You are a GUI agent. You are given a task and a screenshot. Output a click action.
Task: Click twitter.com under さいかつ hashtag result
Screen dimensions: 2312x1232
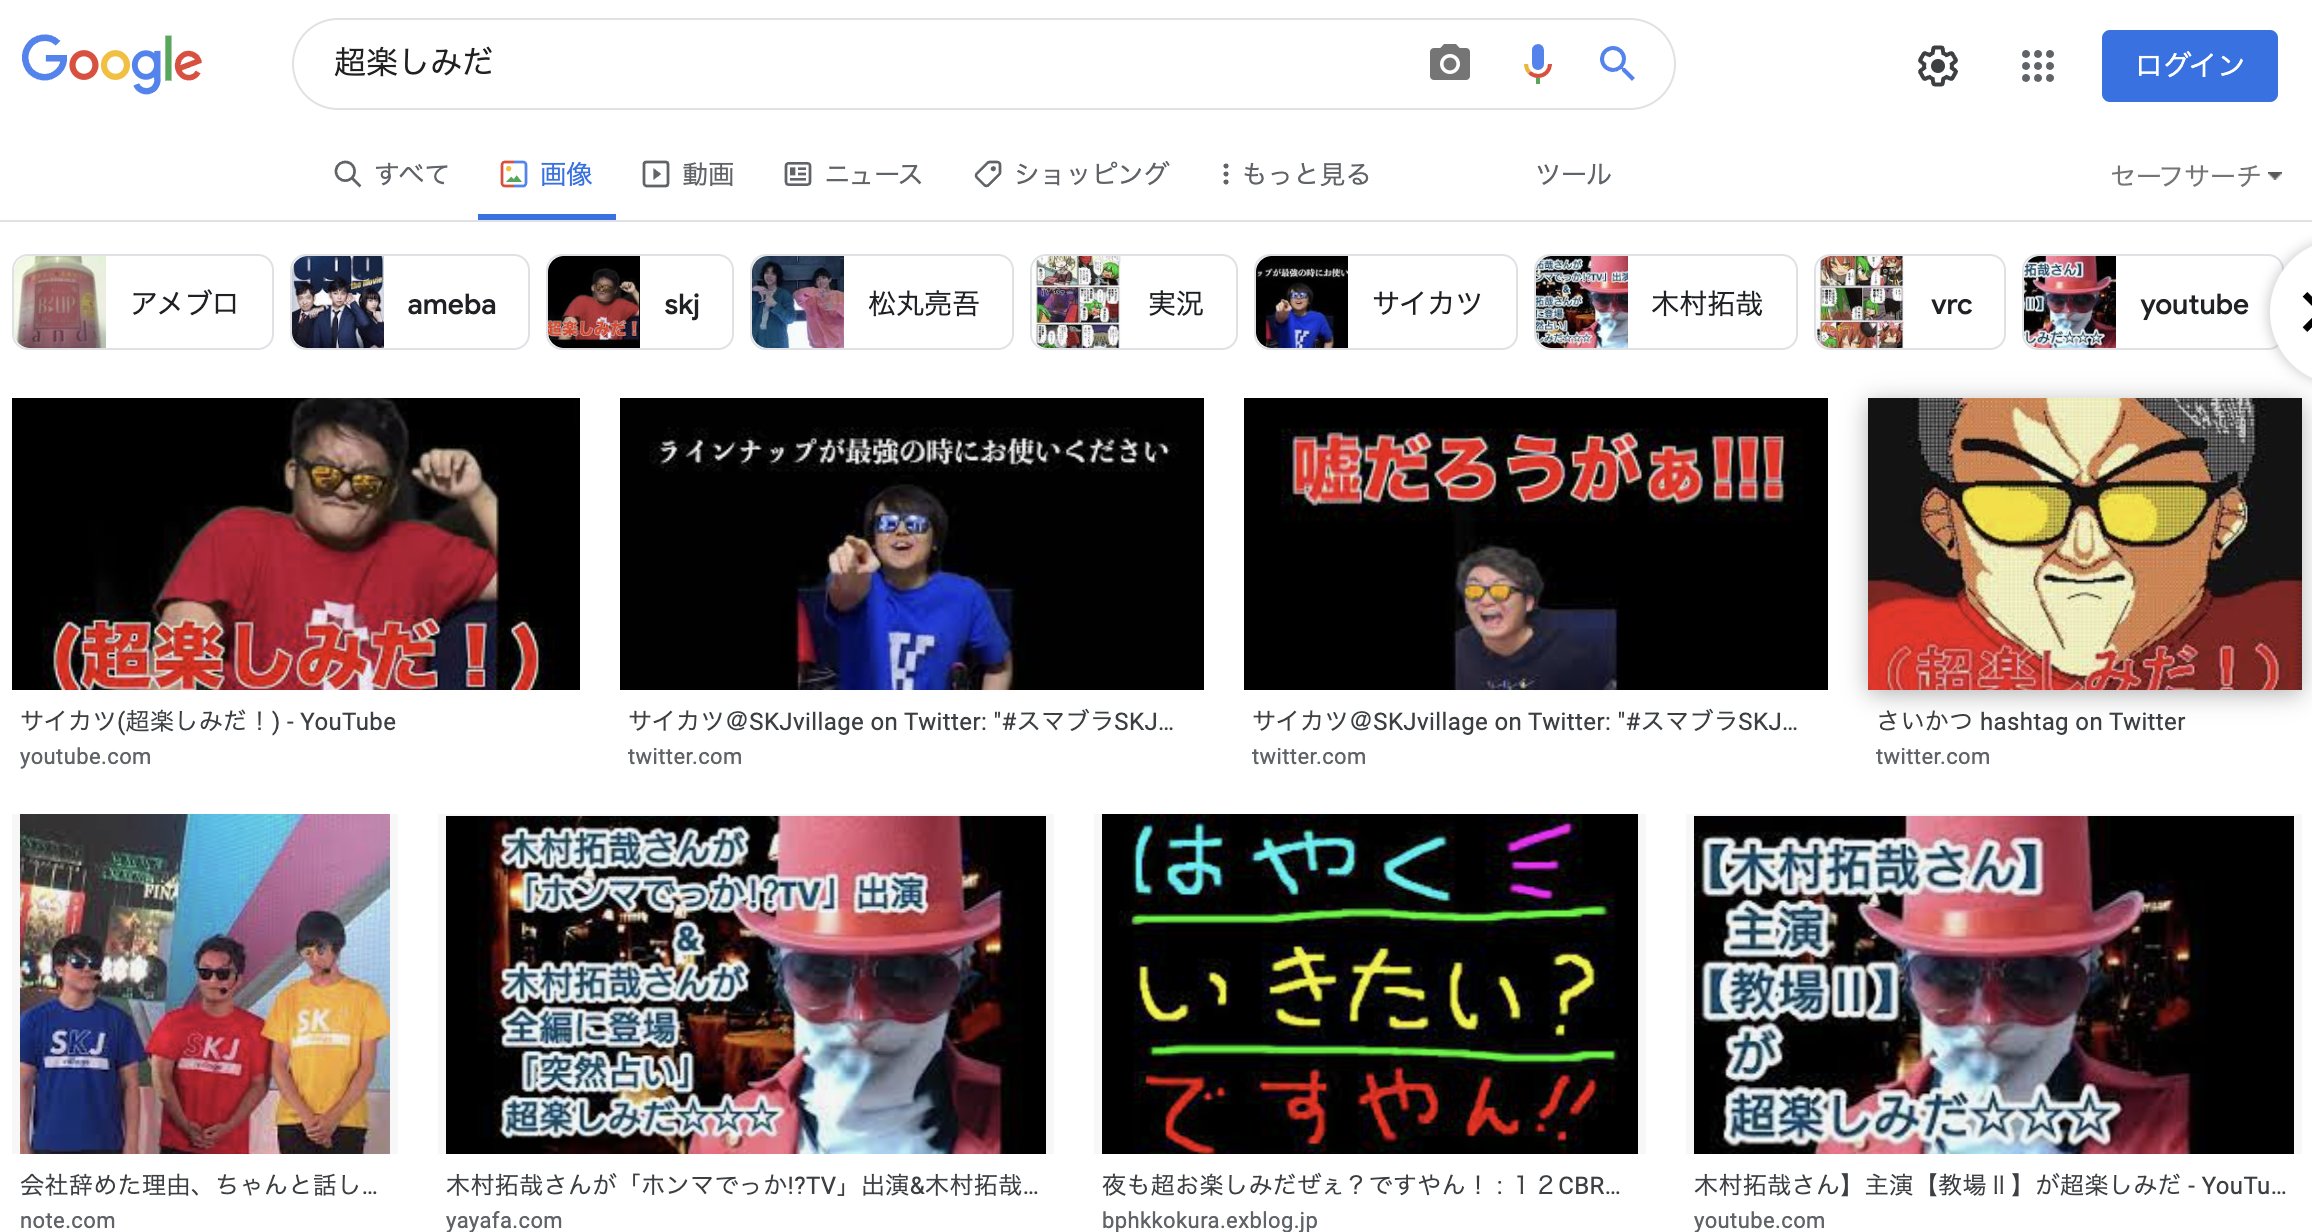(1932, 756)
